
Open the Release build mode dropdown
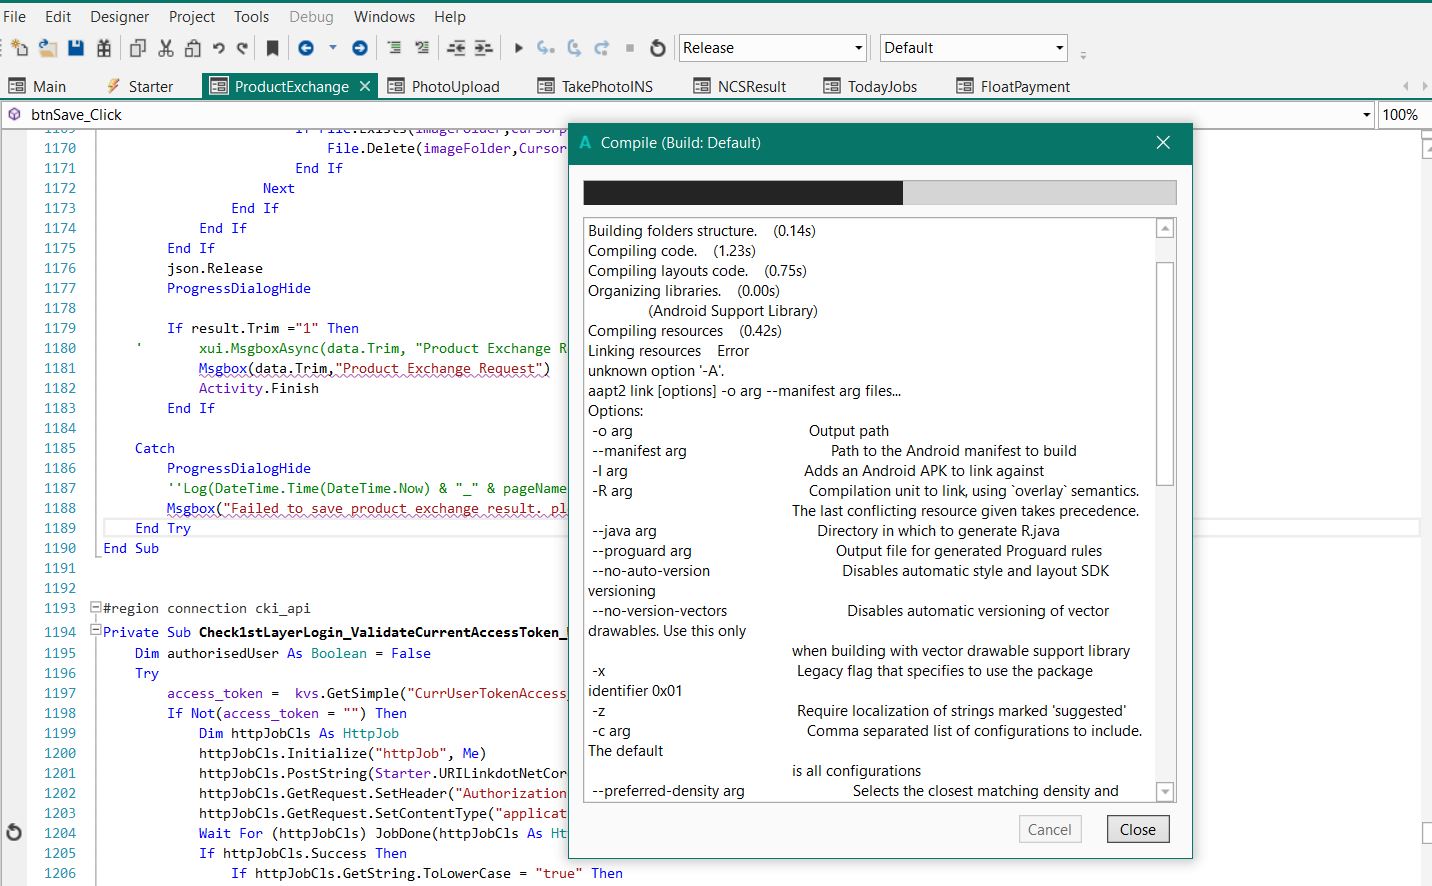[858, 48]
